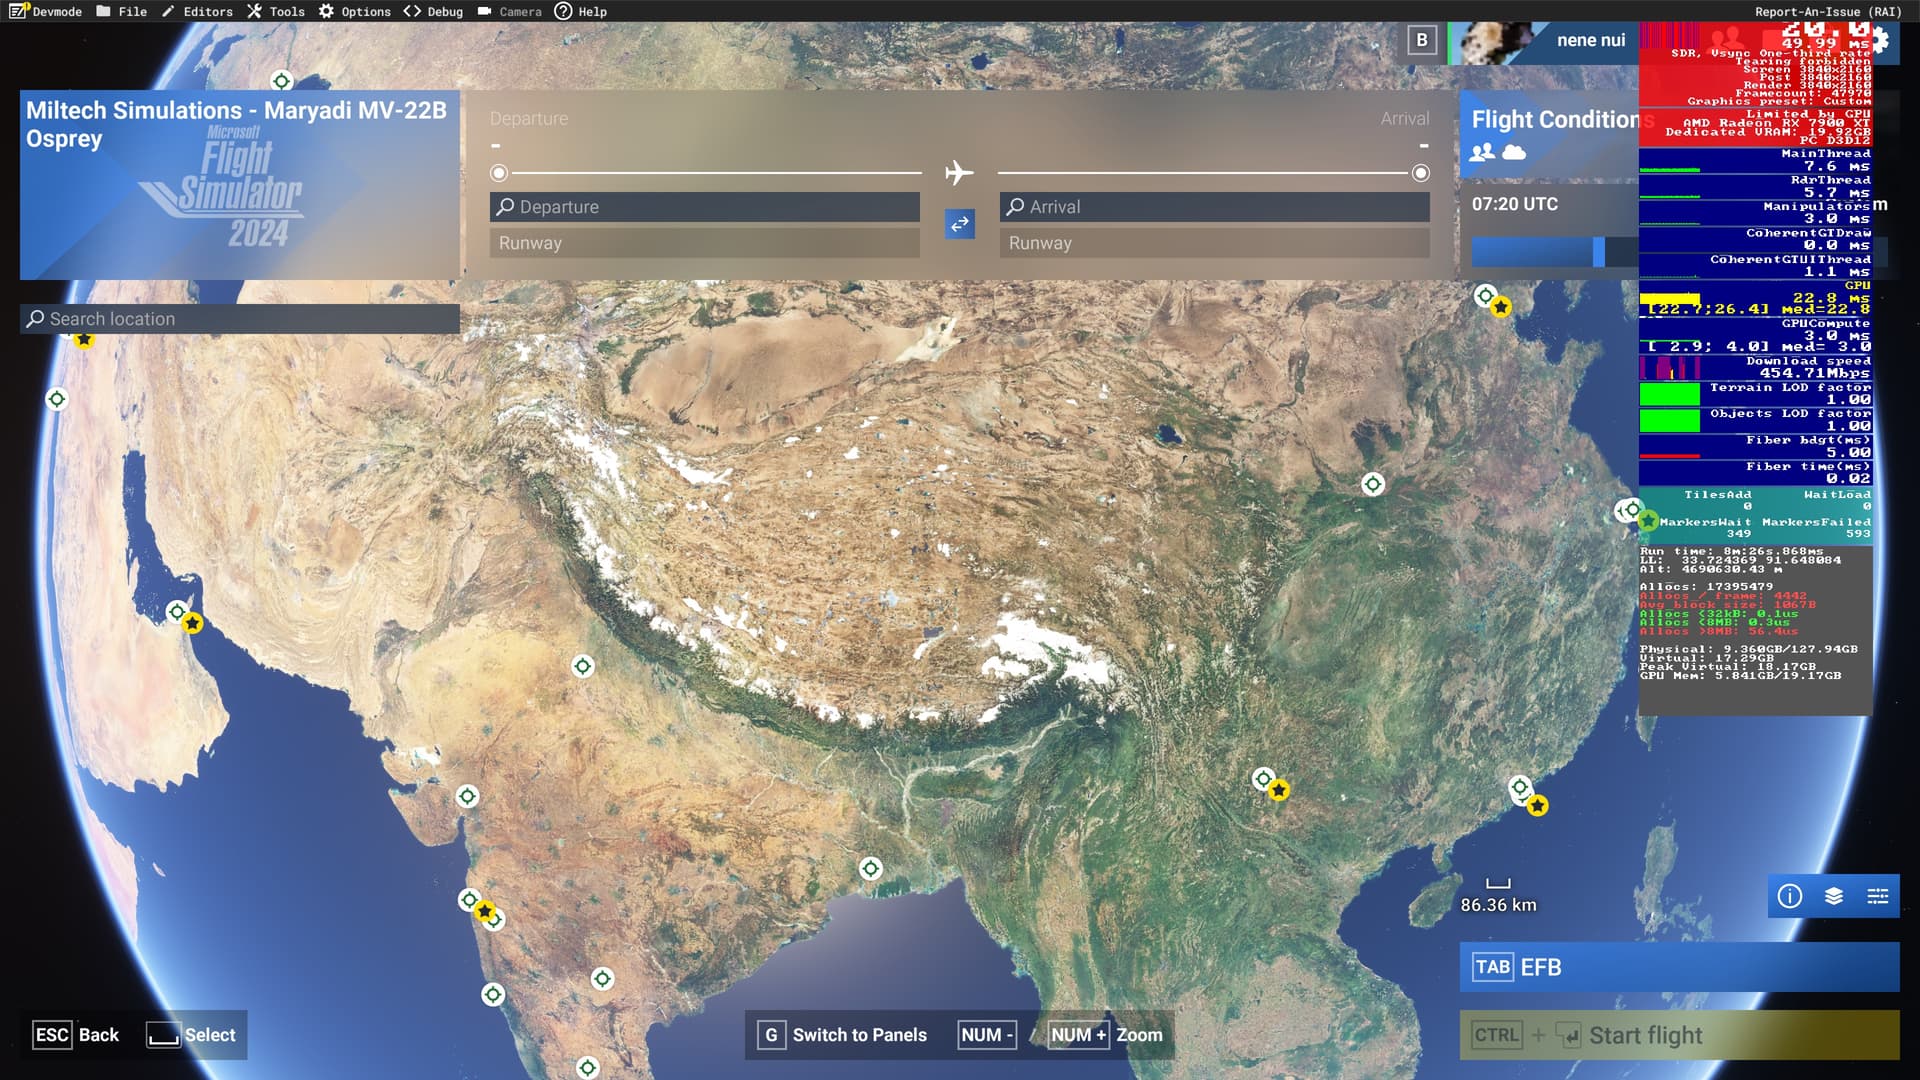
Task: Click the Departure search field
Action: (x=705, y=207)
